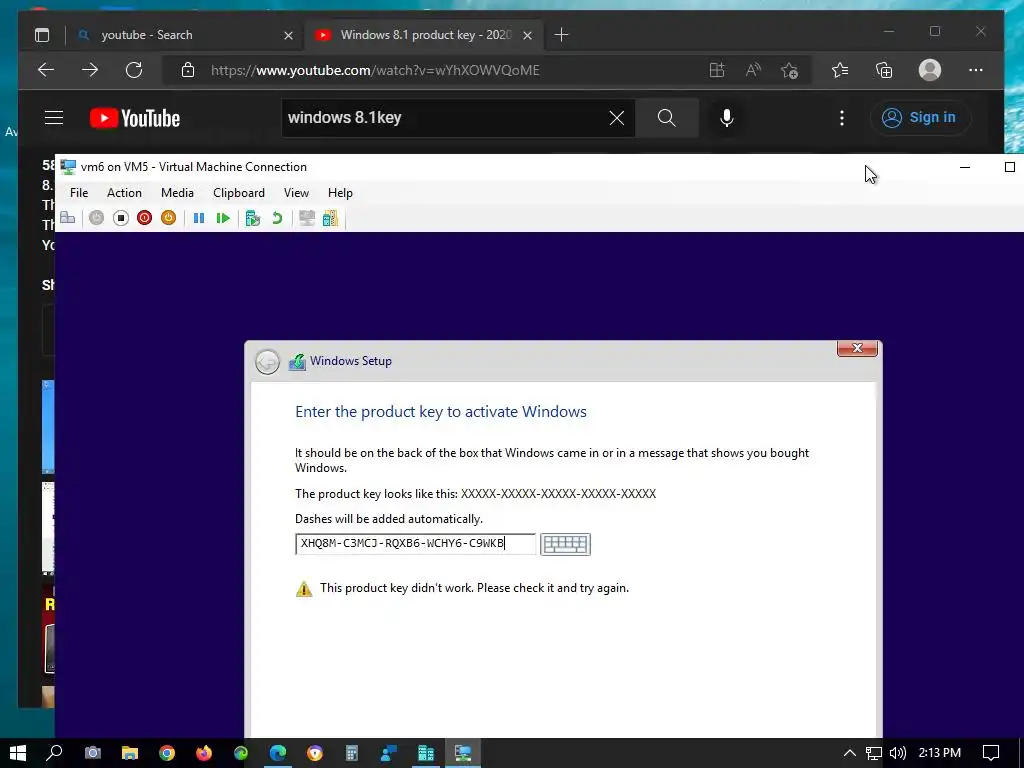Show hidden system tray icons
The height and width of the screenshot is (768, 1024).
(x=850, y=753)
